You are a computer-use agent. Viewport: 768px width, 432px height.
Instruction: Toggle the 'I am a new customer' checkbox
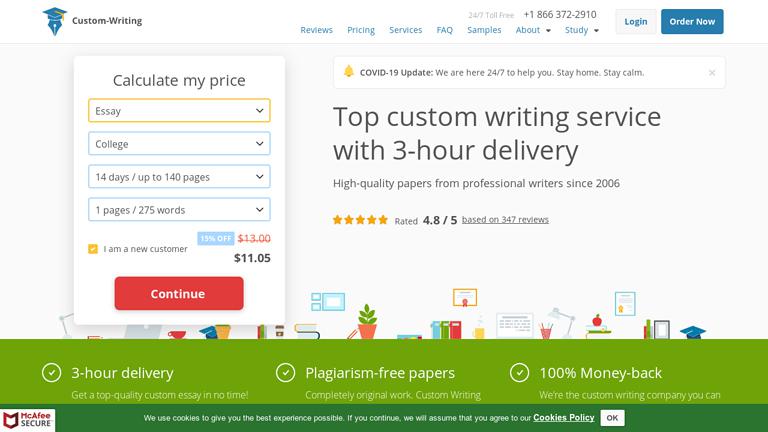coord(93,249)
